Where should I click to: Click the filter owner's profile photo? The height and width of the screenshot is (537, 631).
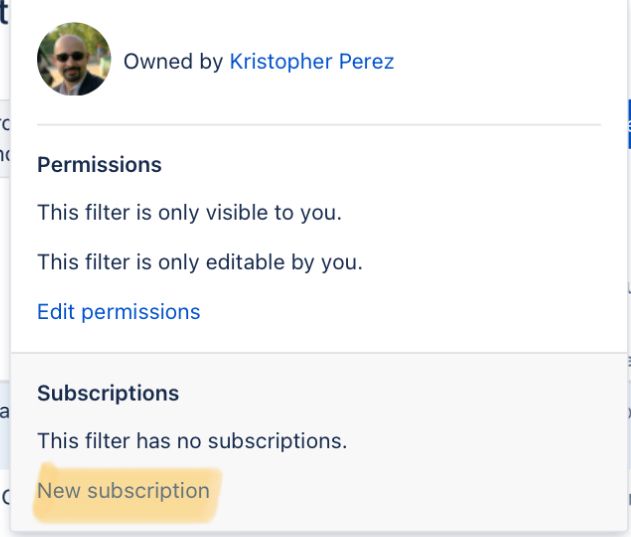(x=74, y=59)
